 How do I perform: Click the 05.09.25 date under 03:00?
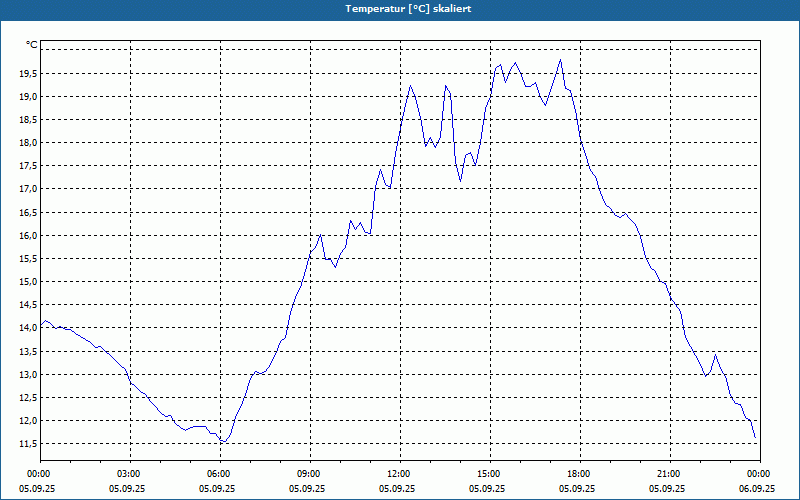(x=127, y=488)
